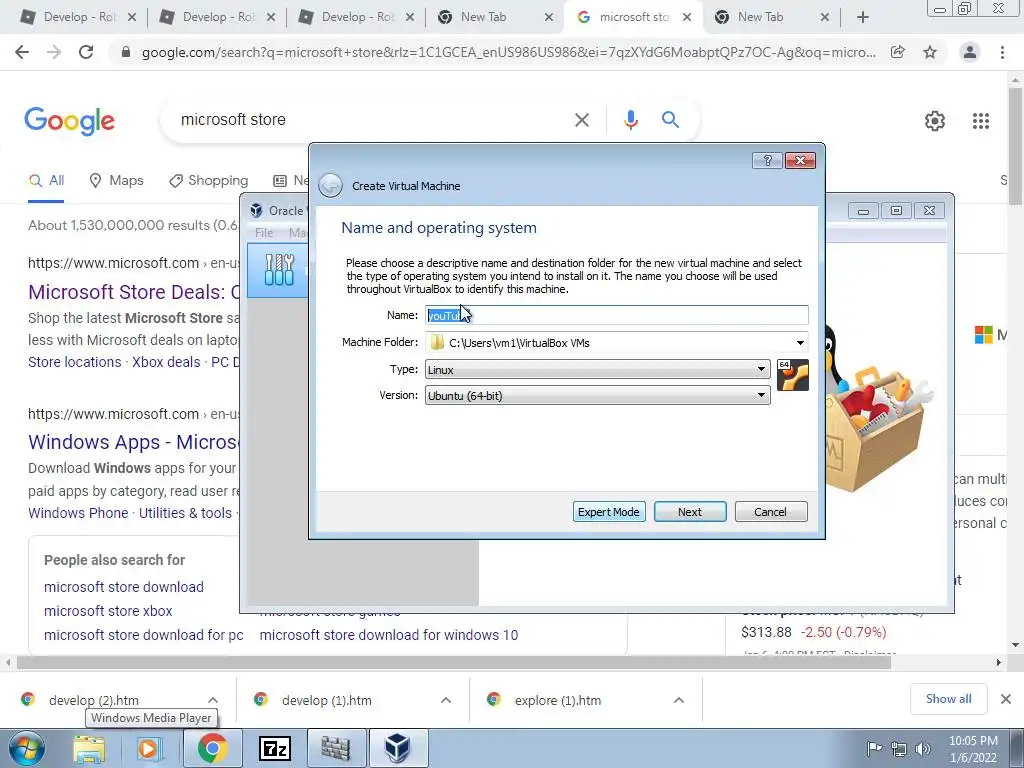Open the Type dropdown showing Linux
The width and height of the screenshot is (1024, 768).
pos(597,370)
